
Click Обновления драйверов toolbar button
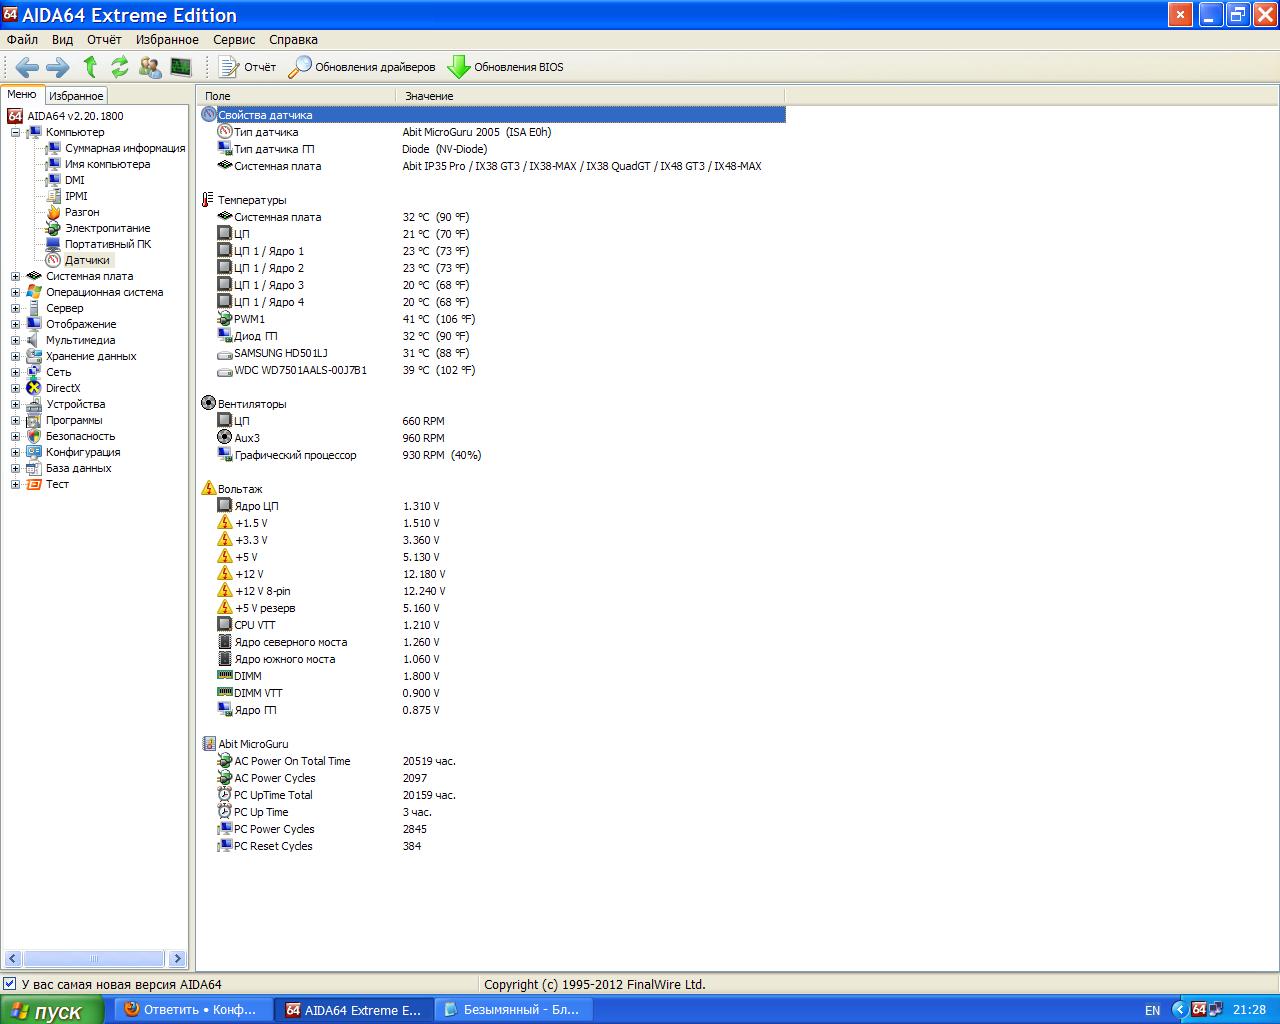coord(362,67)
